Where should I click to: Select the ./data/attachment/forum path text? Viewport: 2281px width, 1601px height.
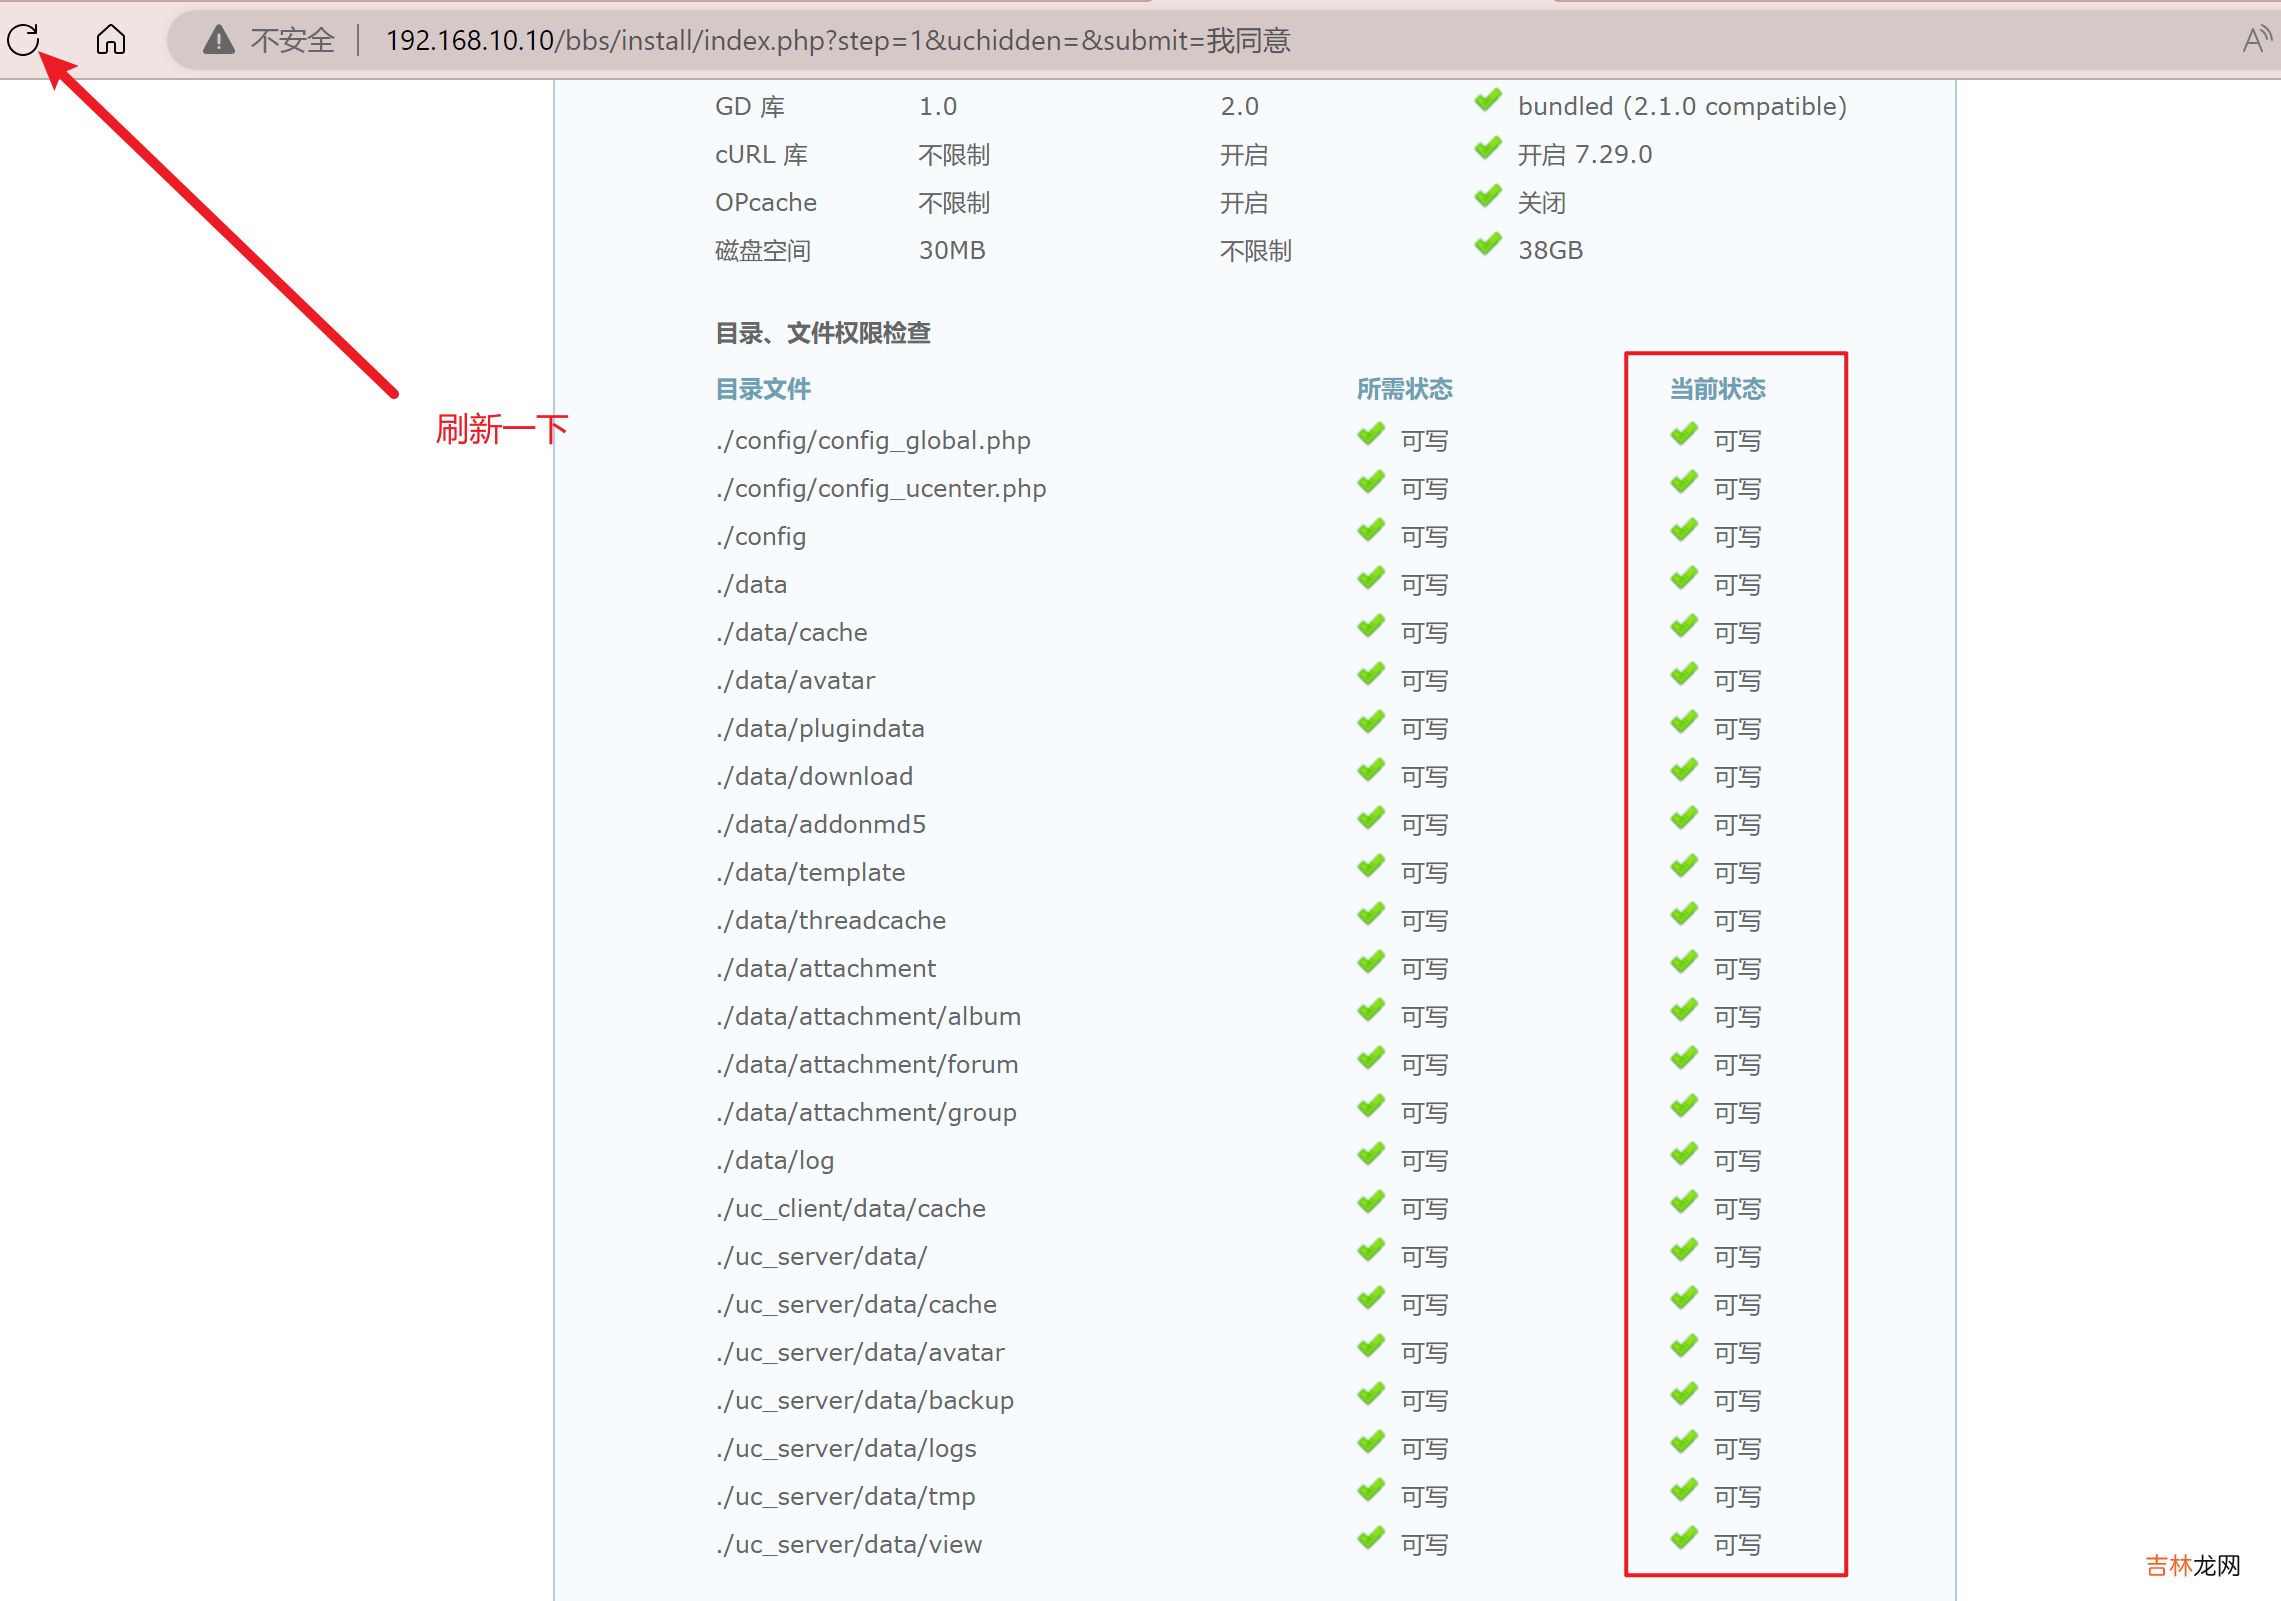pyautogui.click(x=867, y=1065)
